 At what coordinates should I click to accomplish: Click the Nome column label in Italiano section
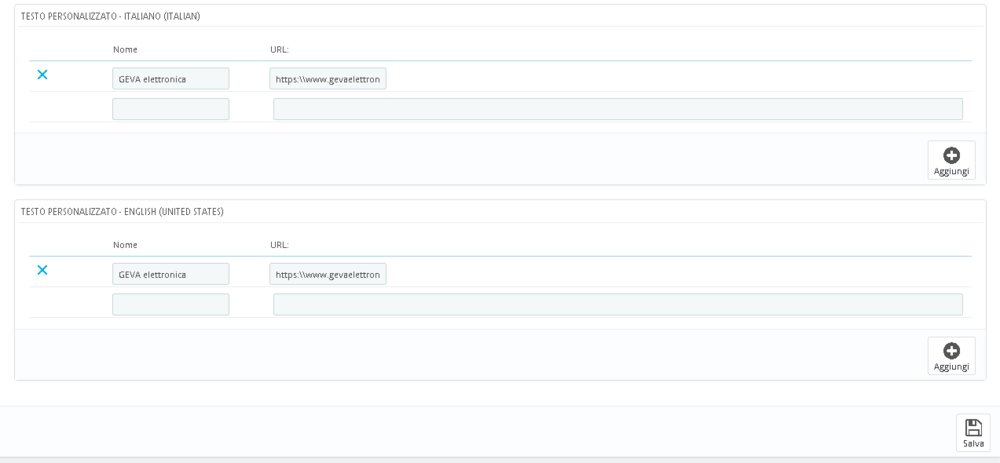[x=125, y=49]
